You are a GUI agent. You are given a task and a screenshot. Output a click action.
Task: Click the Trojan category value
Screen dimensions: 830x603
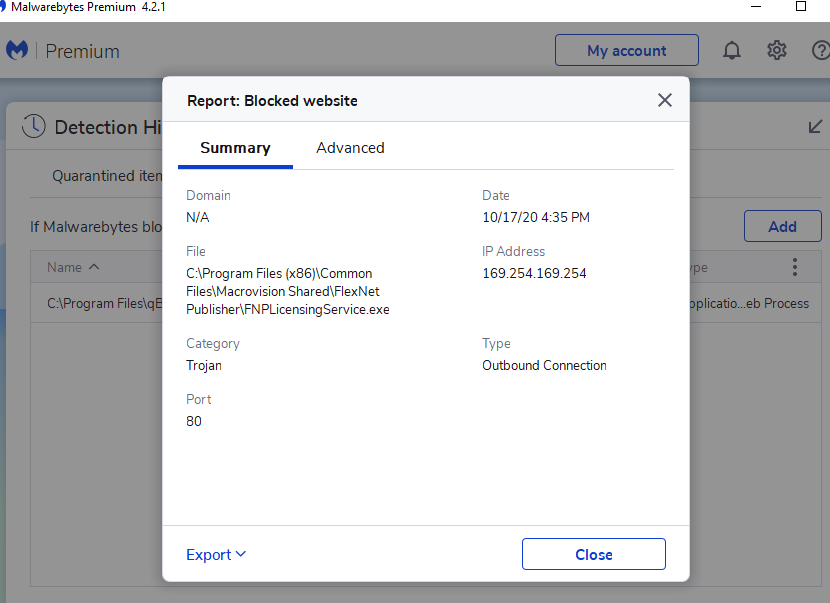coord(204,365)
